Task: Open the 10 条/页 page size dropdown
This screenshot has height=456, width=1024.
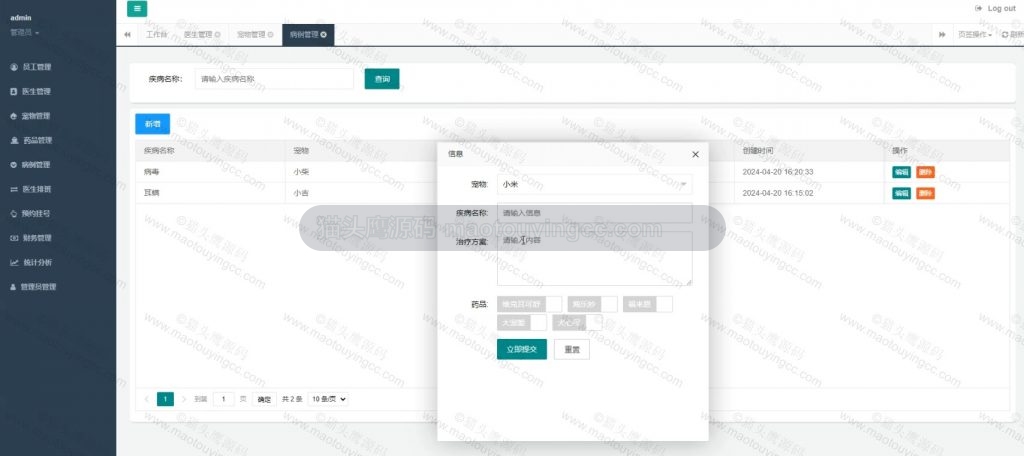Action: click(328, 399)
